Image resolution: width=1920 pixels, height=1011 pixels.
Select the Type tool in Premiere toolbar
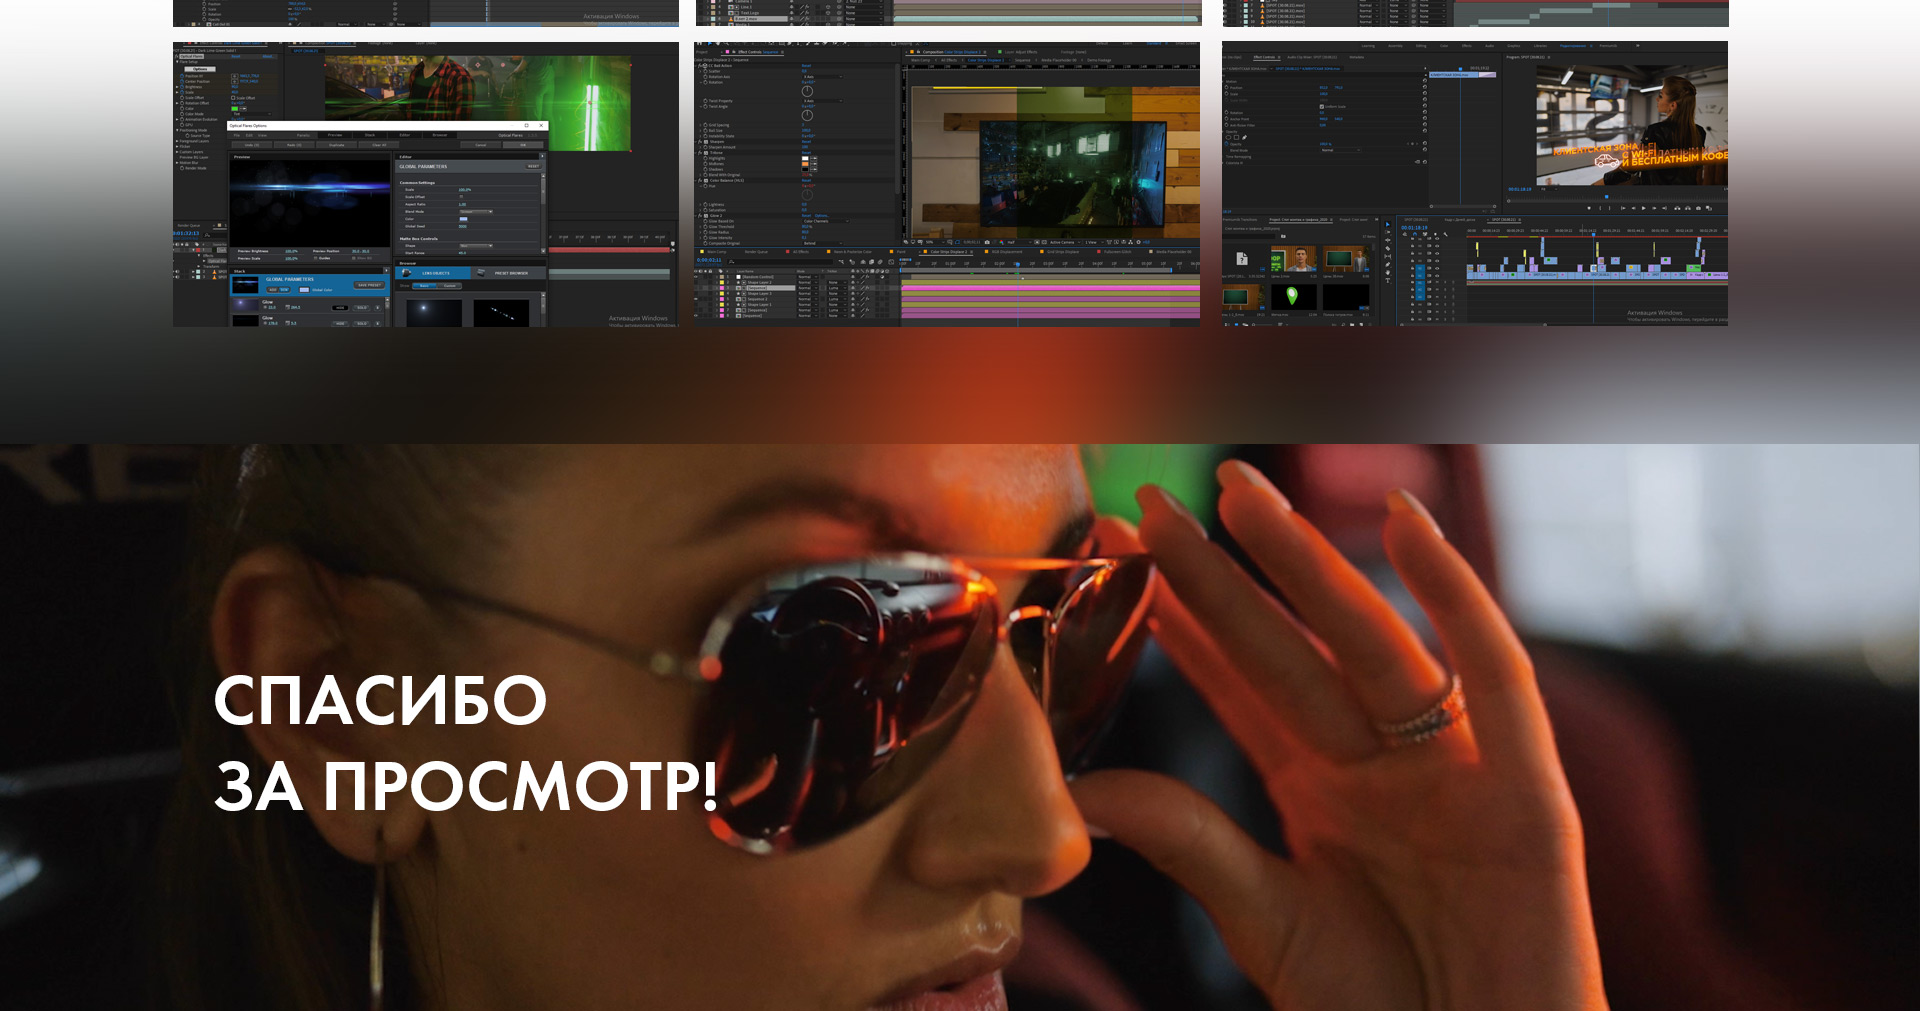point(1388,281)
